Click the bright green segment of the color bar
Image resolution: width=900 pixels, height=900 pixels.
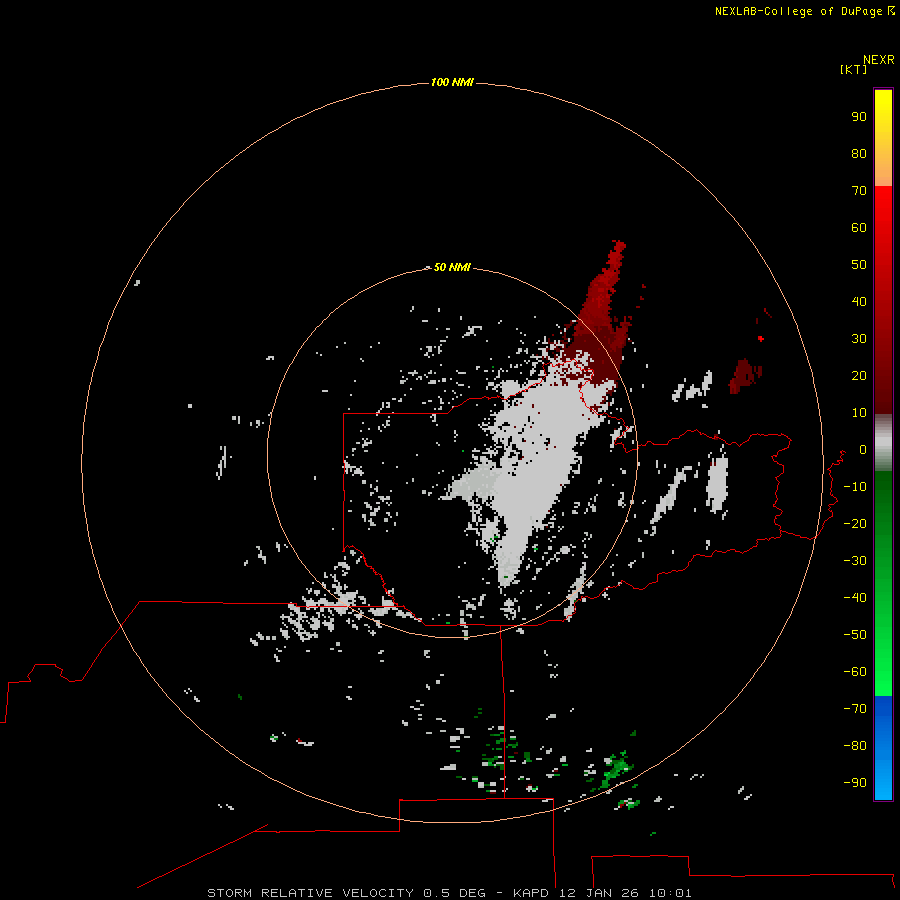tap(883, 584)
